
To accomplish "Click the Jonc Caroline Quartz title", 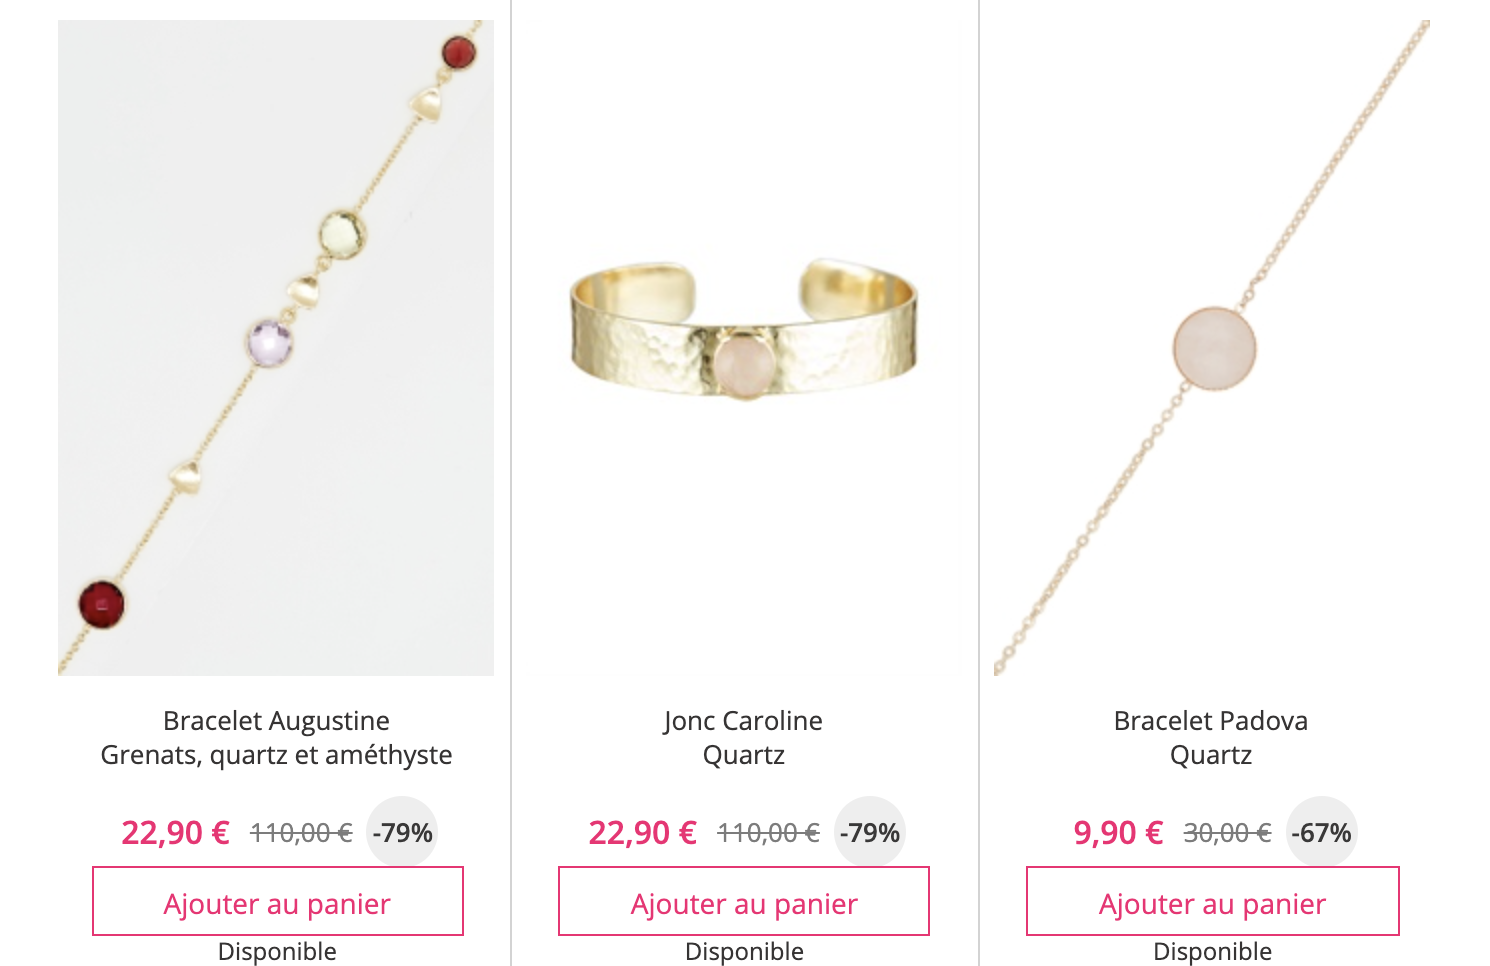I will (x=743, y=738).
